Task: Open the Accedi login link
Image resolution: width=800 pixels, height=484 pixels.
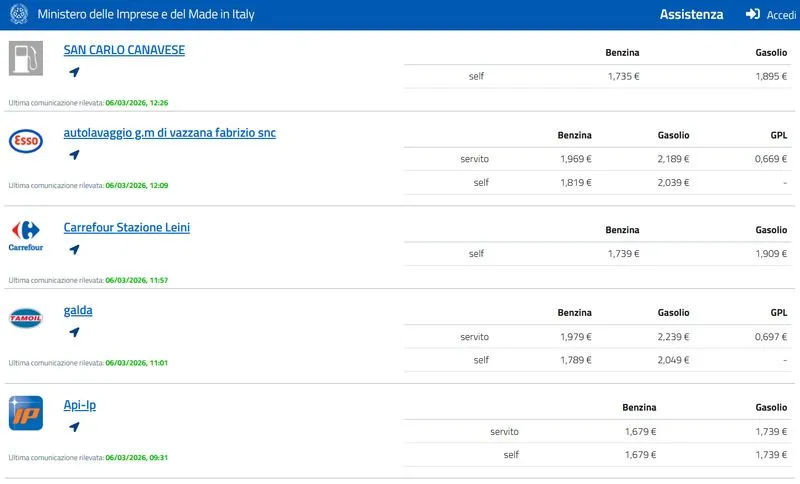Action: click(780, 15)
